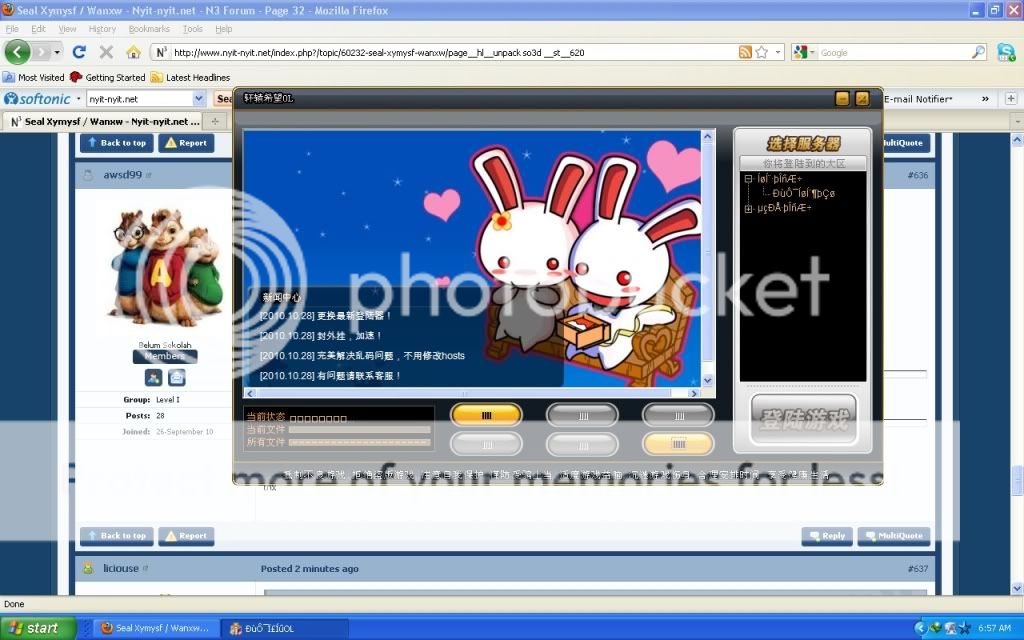Open the Tools menu

193,29
